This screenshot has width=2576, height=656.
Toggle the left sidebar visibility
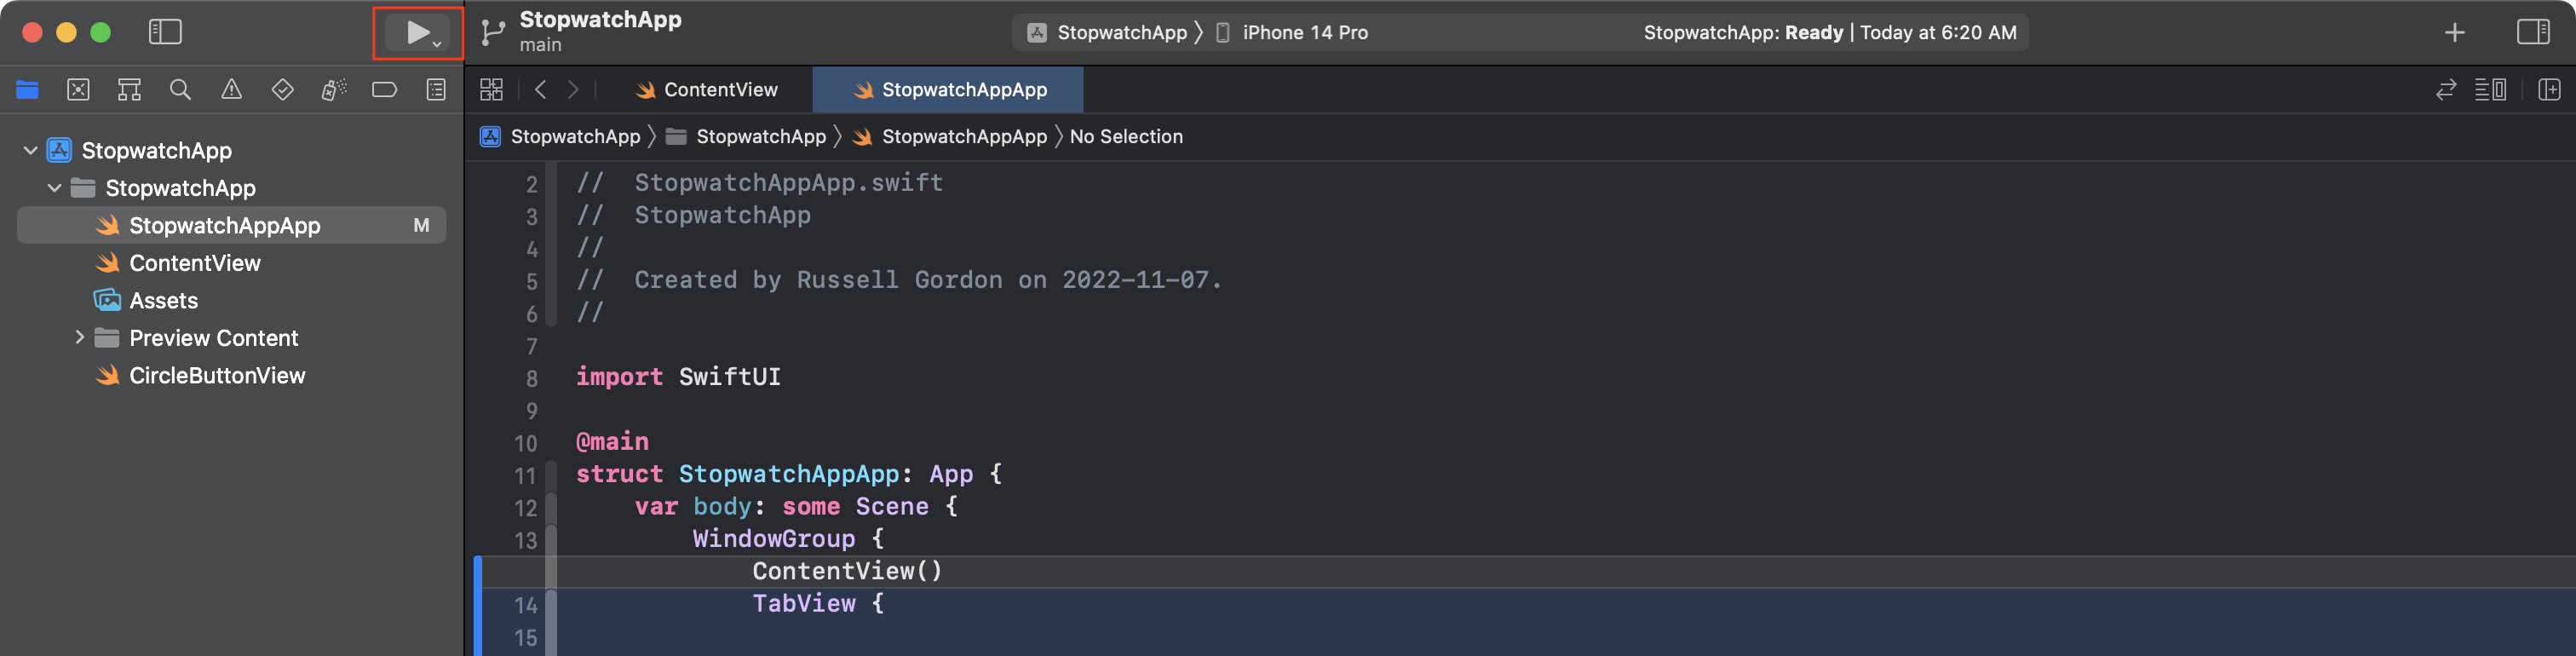click(x=166, y=31)
